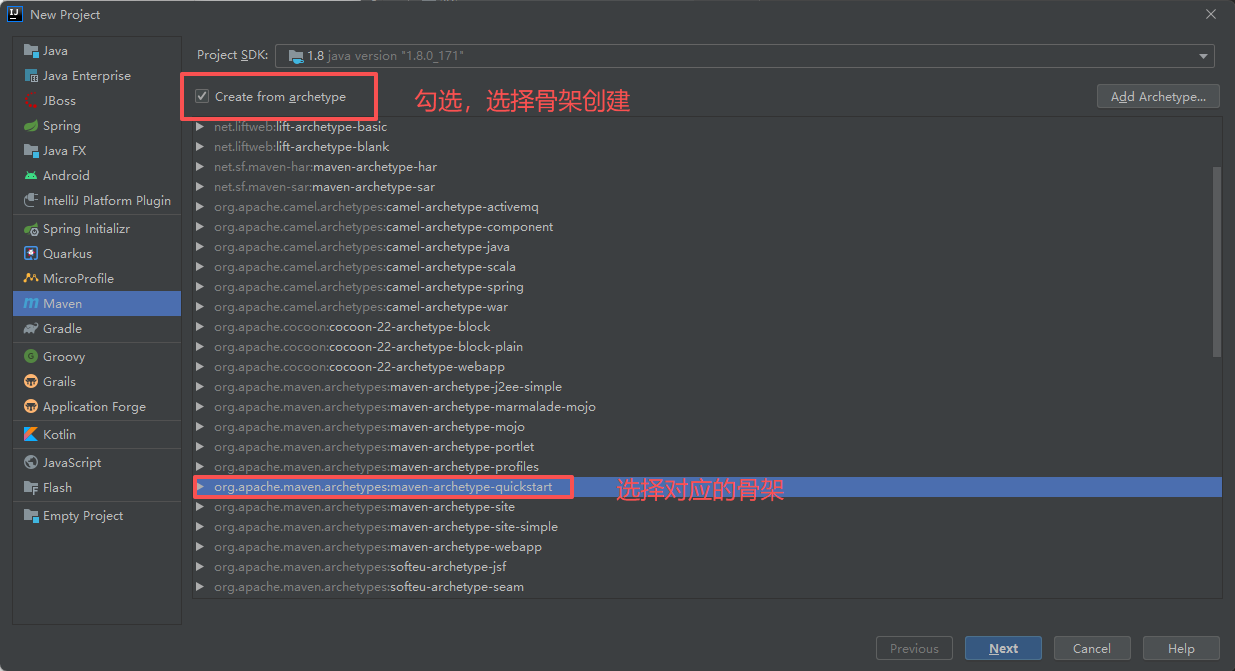This screenshot has width=1235, height=671.
Task: Expand camel-archetype-activemq node
Action: click(200, 207)
